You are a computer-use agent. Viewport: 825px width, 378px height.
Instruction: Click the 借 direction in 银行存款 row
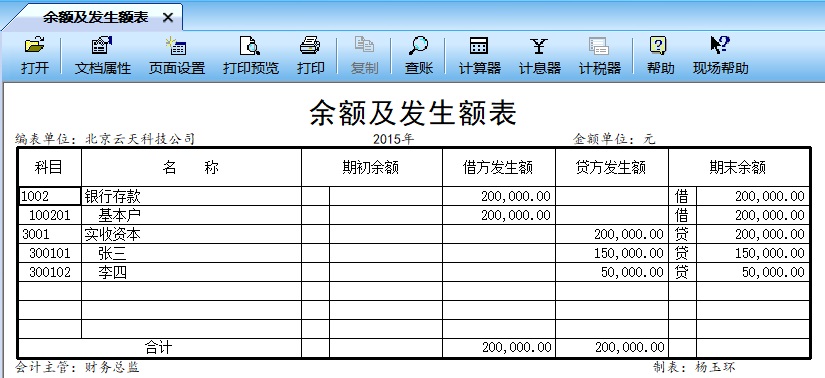point(681,196)
